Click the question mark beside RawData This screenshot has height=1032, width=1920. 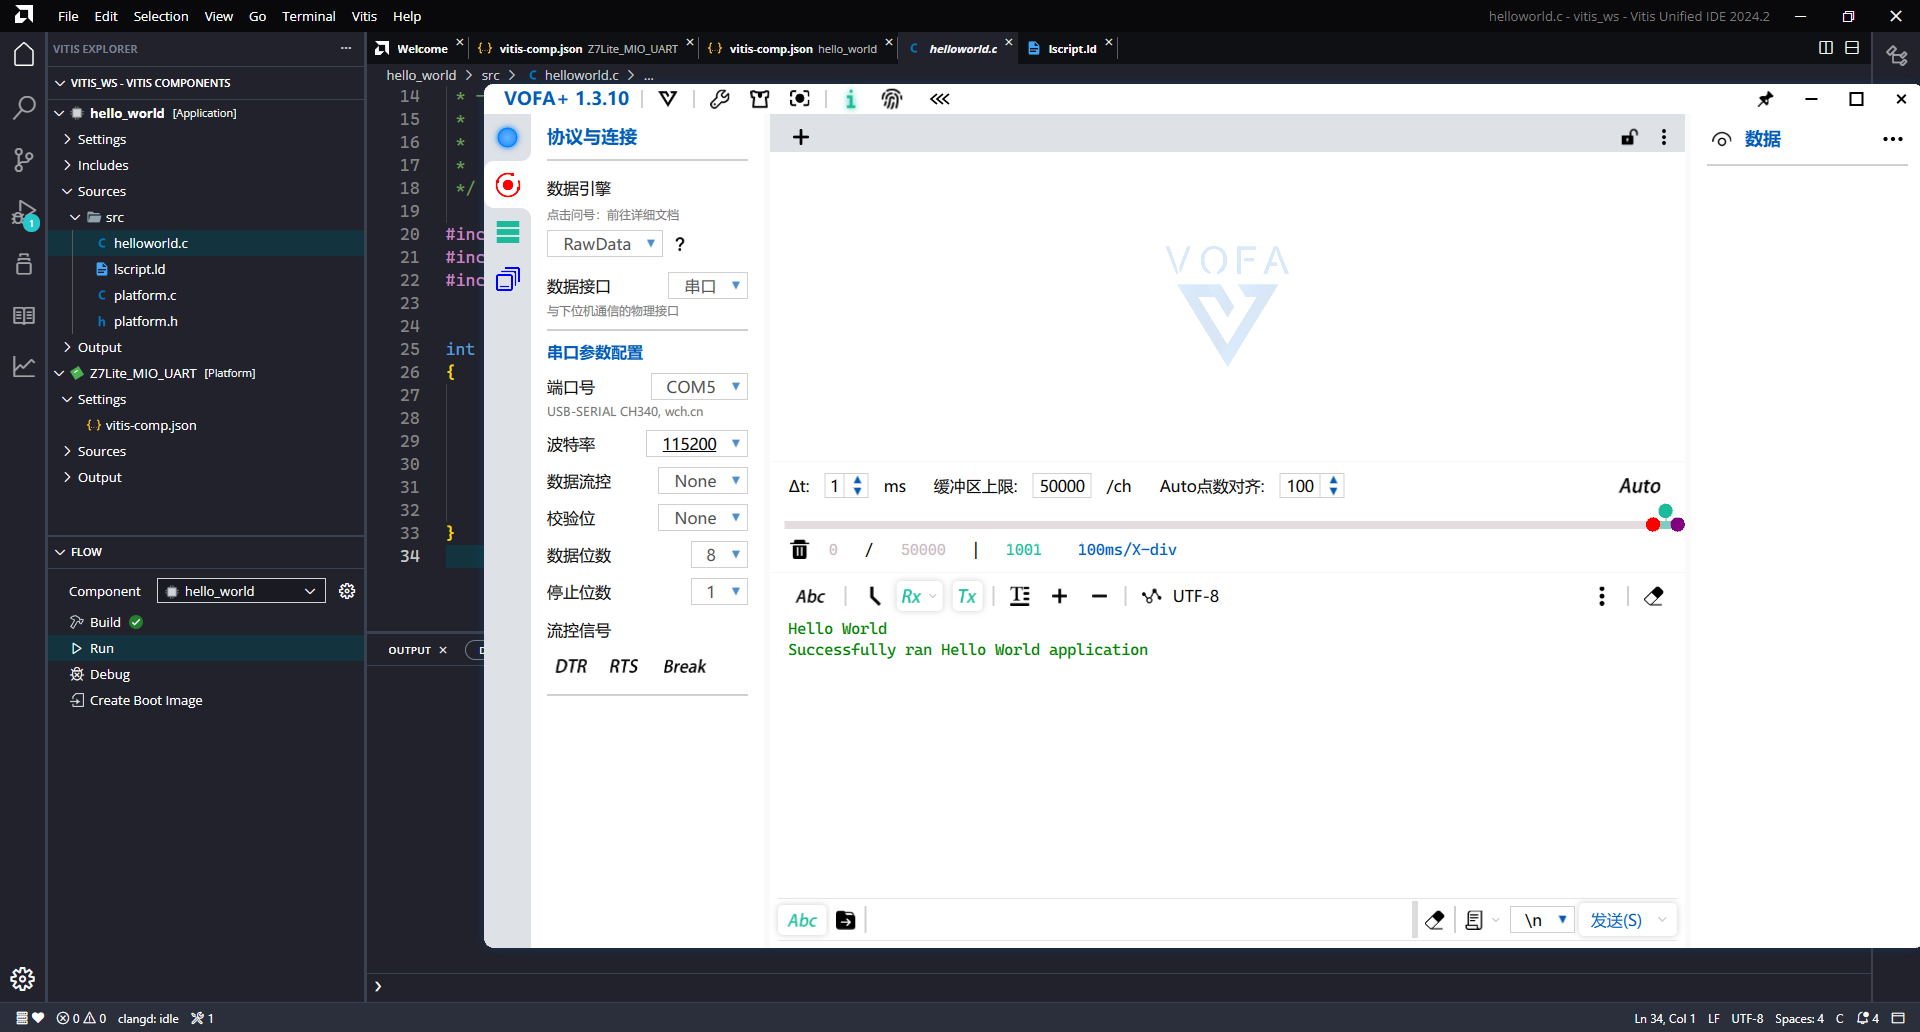[x=680, y=244]
